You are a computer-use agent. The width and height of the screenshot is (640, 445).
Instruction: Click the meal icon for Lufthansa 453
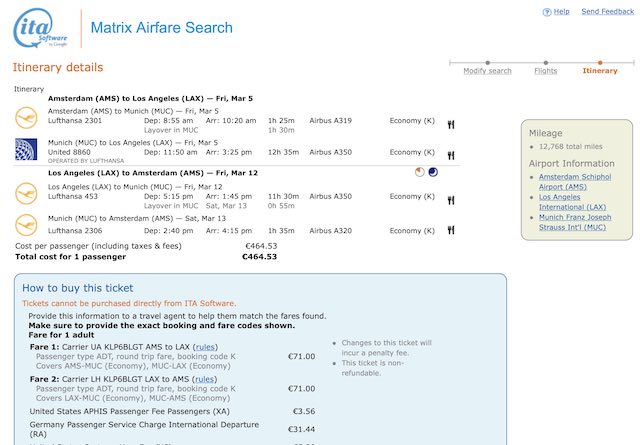451,200
